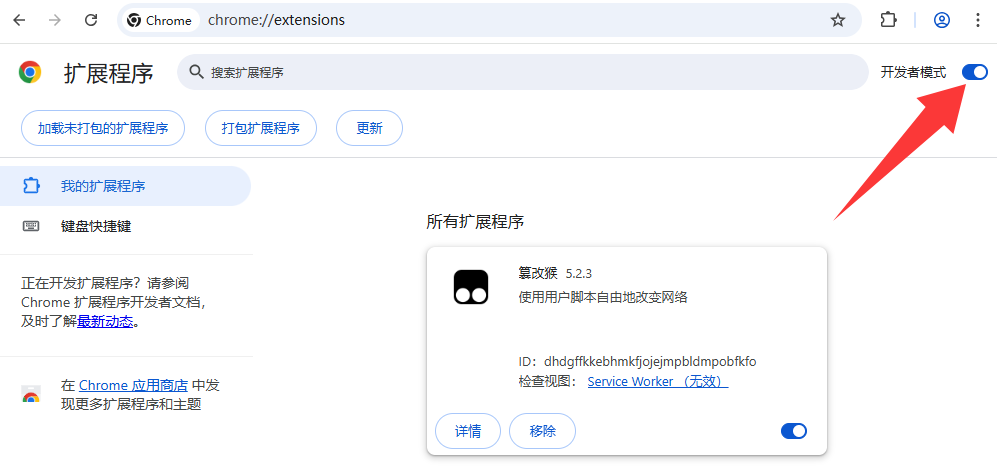Click the 篡改猴 extension icon
The width and height of the screenshot is (997, 468).
click(471, 287)
